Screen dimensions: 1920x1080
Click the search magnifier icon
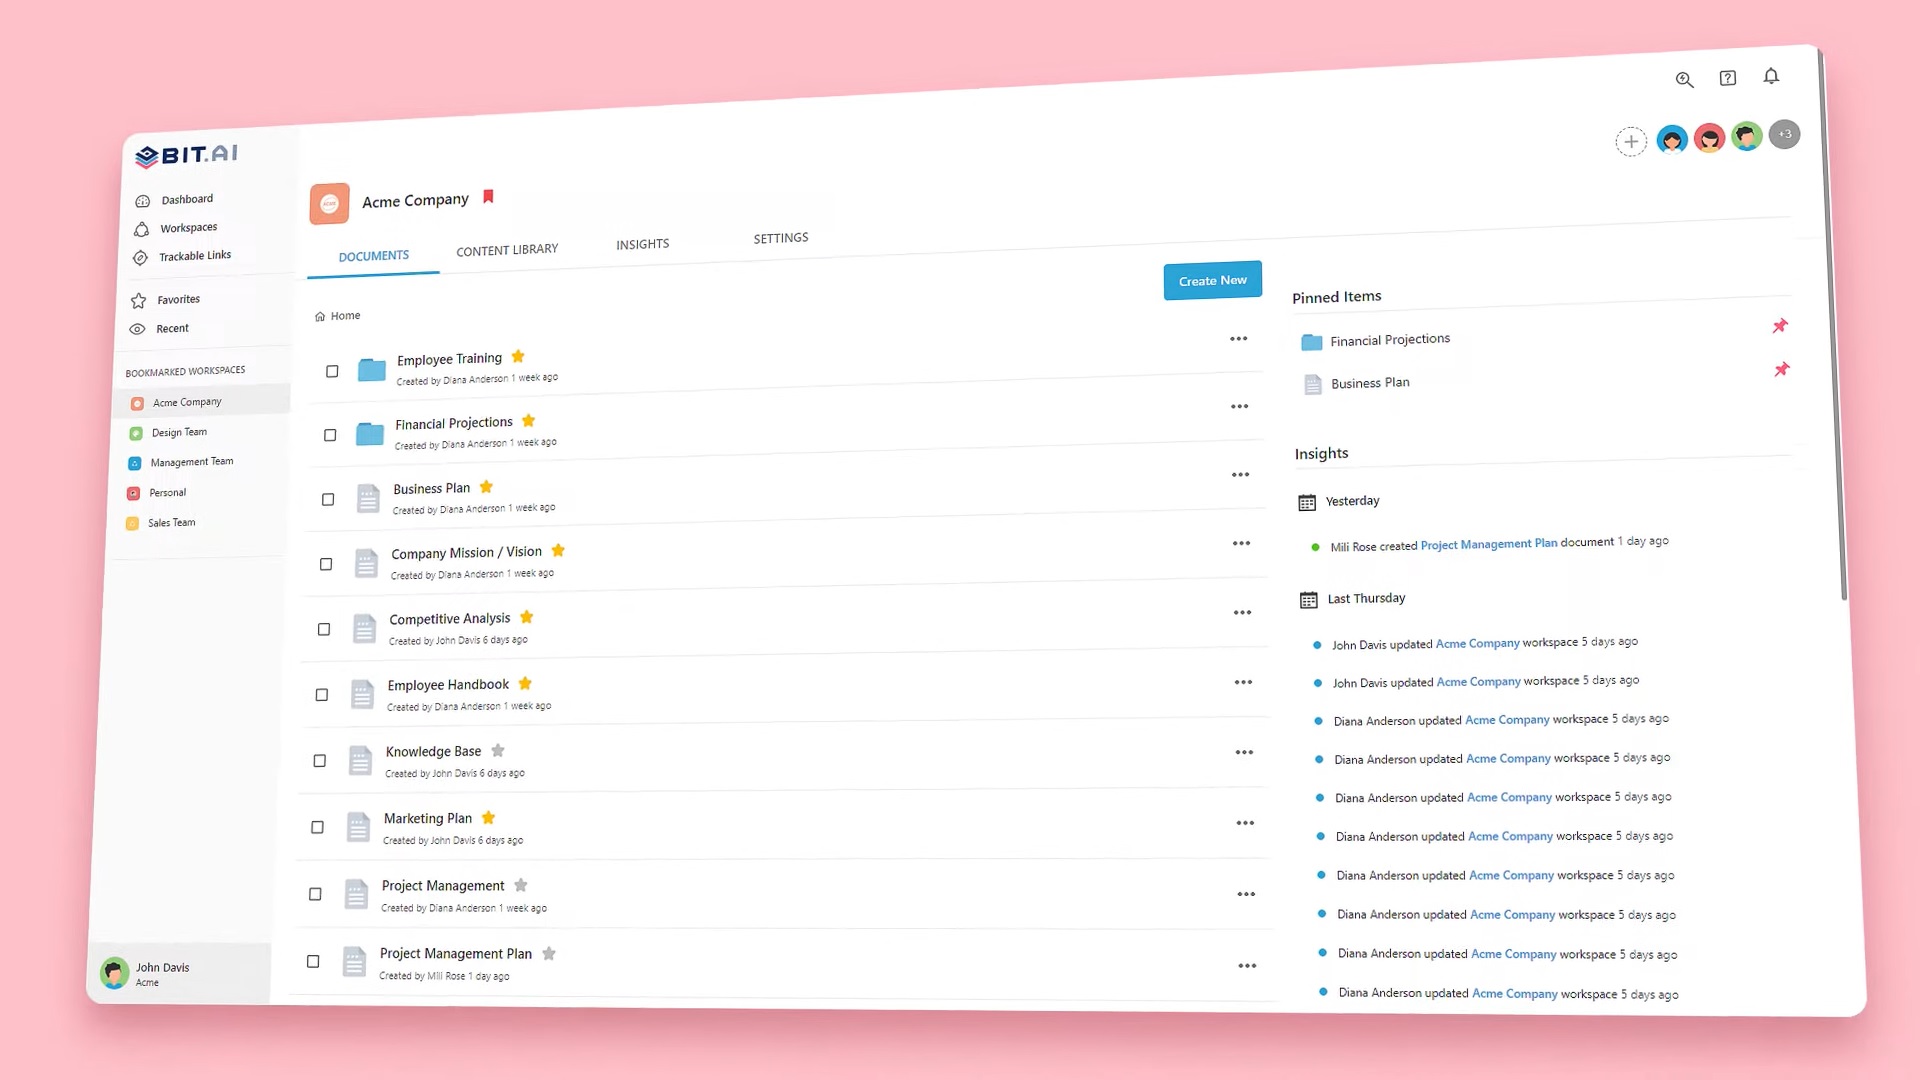tap(1684, 79)
